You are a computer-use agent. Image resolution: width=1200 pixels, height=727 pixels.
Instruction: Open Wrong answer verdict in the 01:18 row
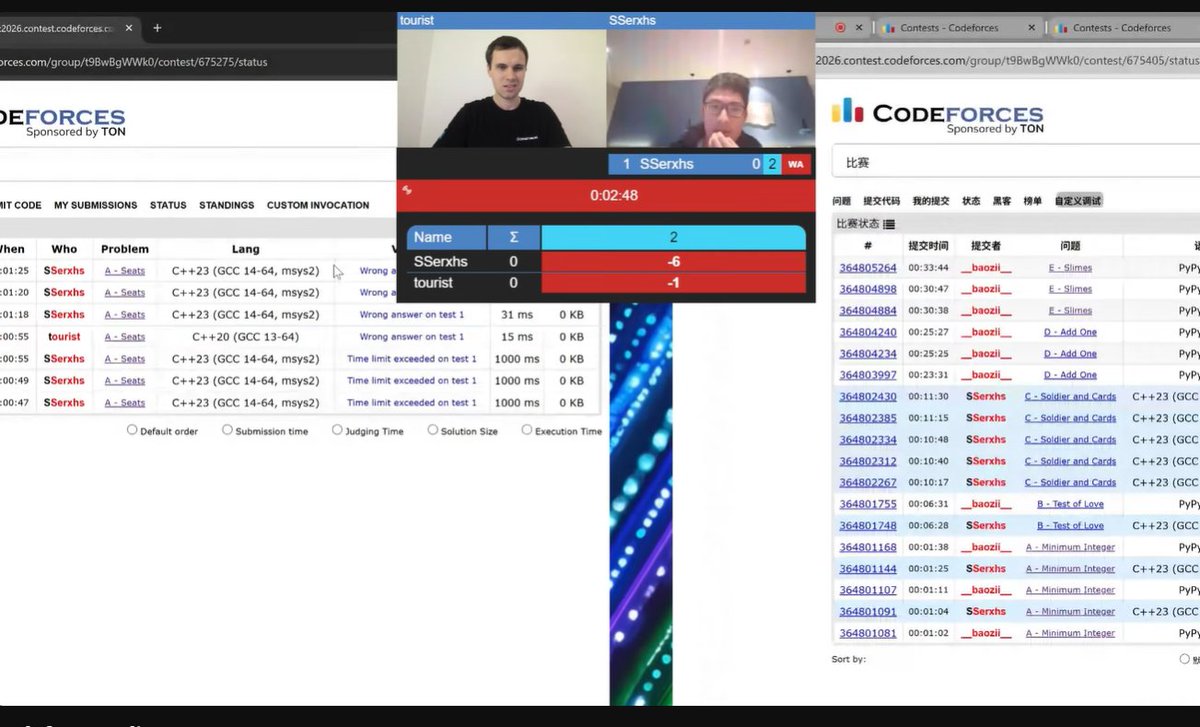(x=412, y=315)
